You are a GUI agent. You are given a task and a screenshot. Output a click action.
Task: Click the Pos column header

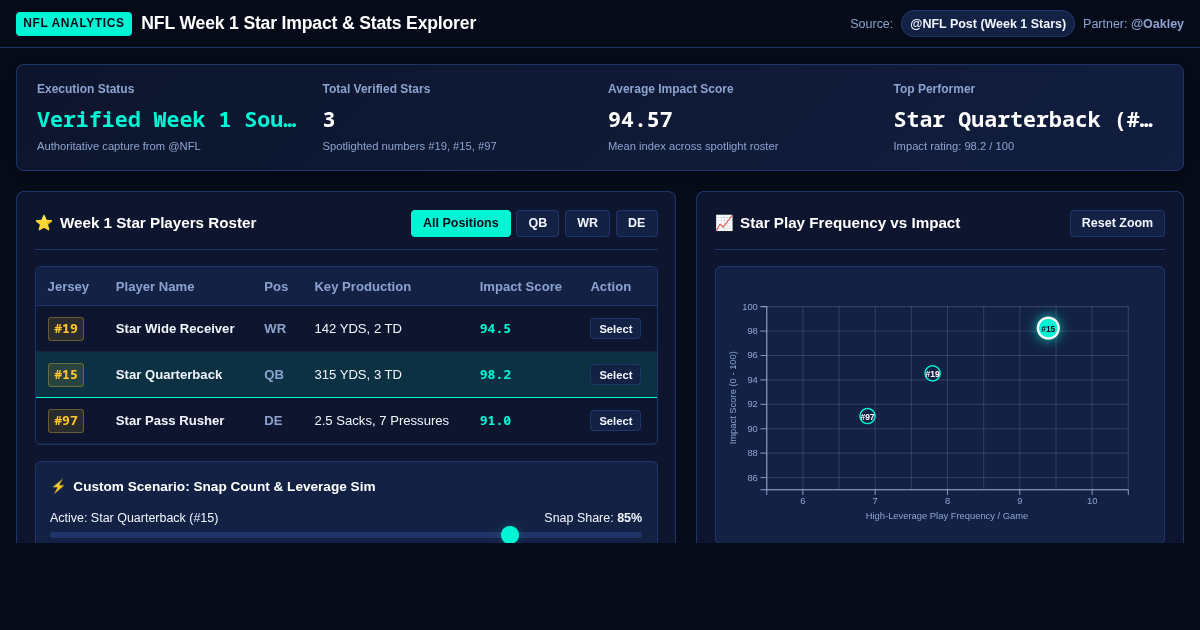click(276, 286)
